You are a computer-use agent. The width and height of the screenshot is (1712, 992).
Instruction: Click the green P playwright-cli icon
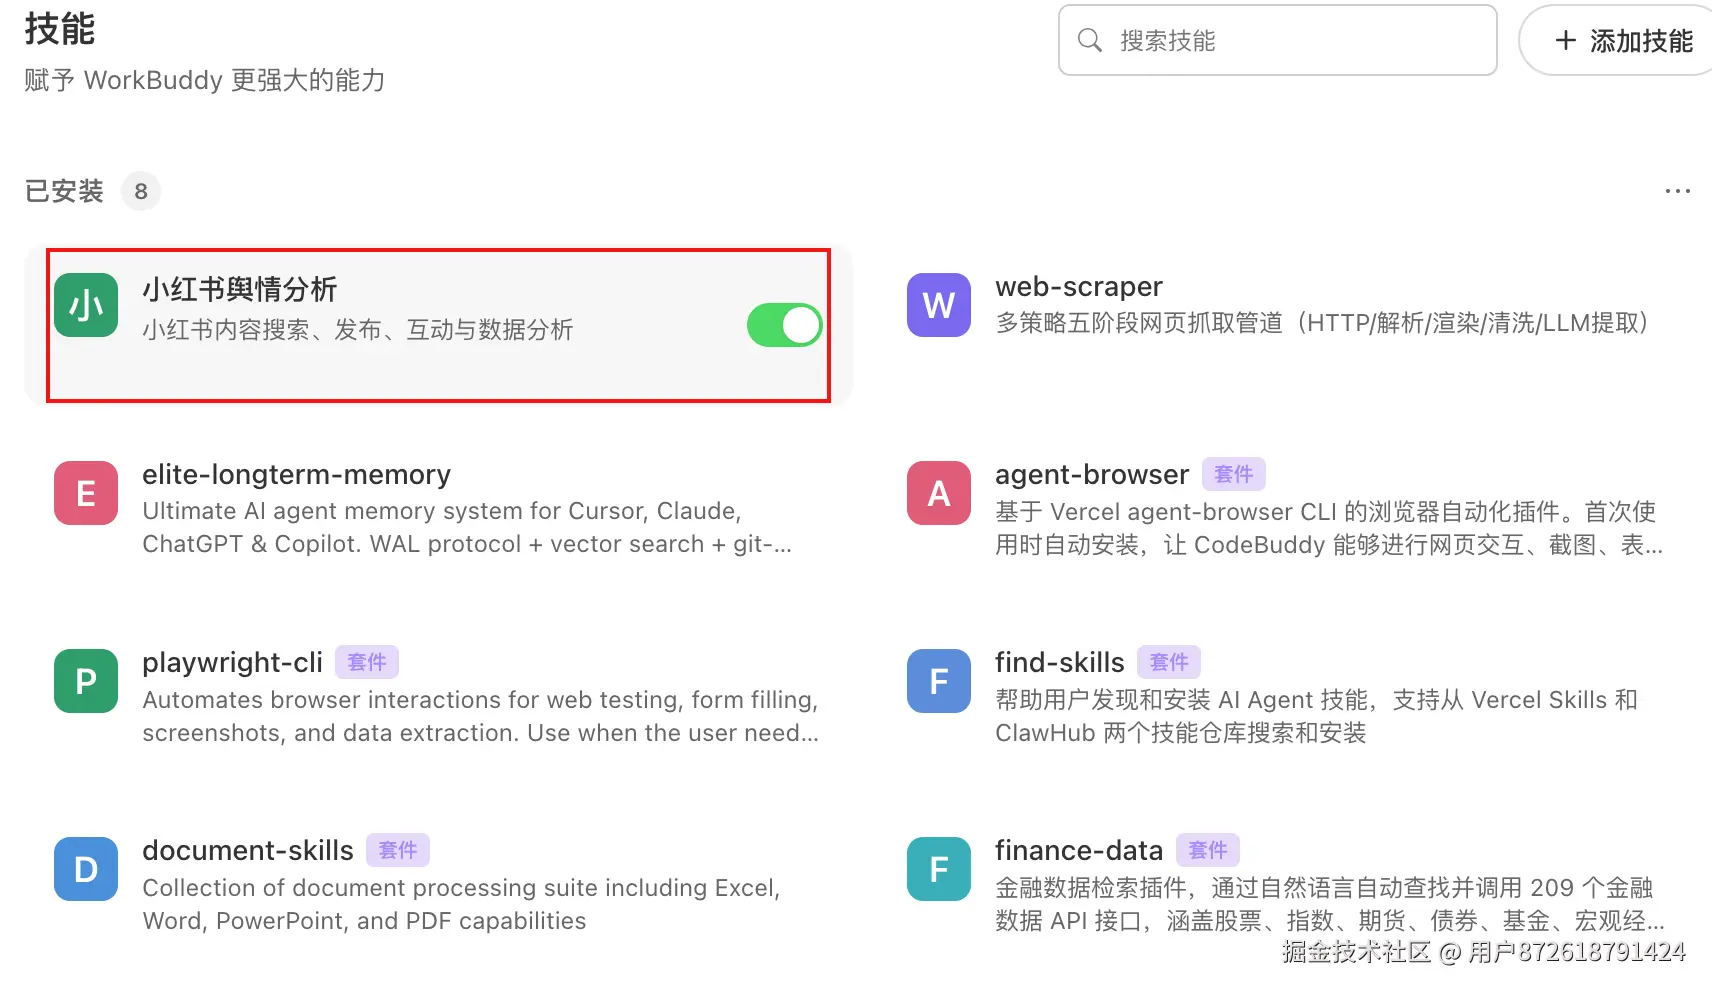[86, 681]
